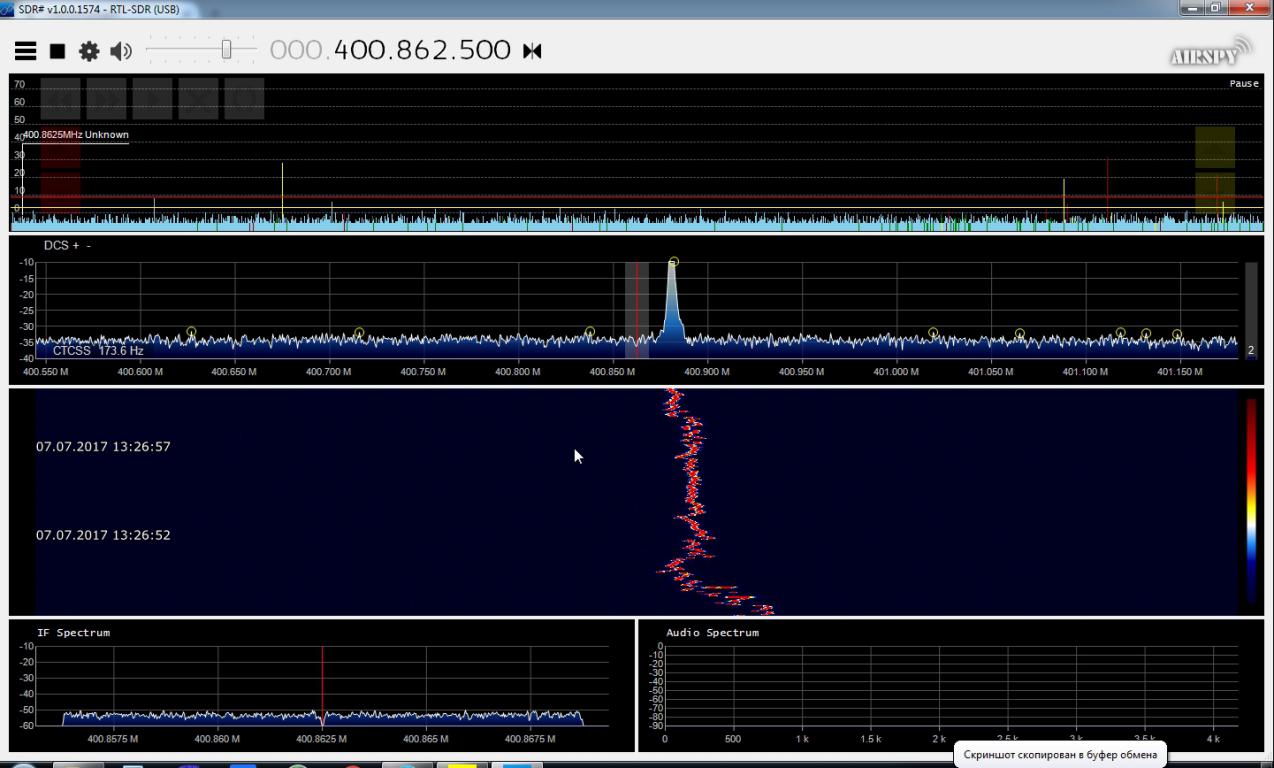The height and width of the screenshot is (768, 1274).
Task: Click the 400.900 M frequency axis label
Action: (x=706, y=372)
